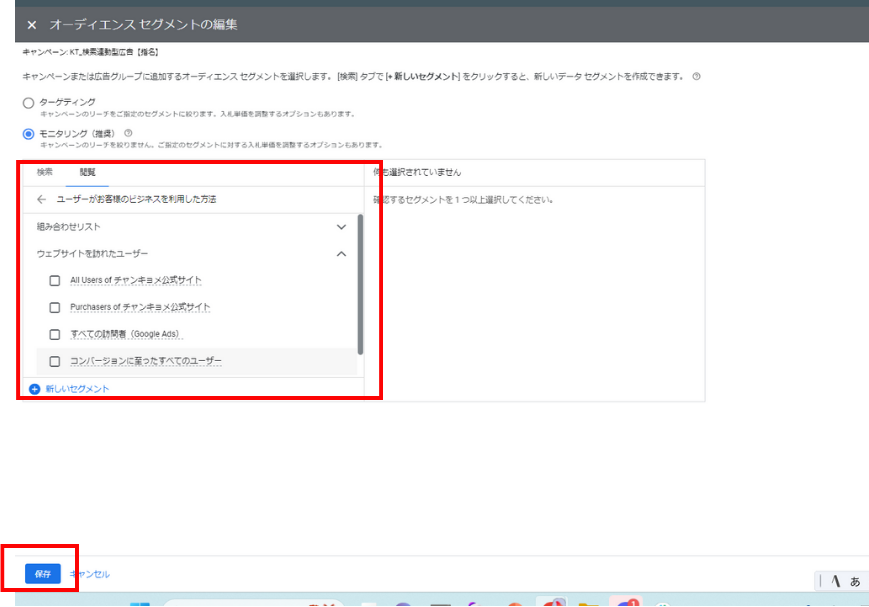869x607 pixels.
Task: Select the モニタリング（推奨） radio button
Action: 28,133
